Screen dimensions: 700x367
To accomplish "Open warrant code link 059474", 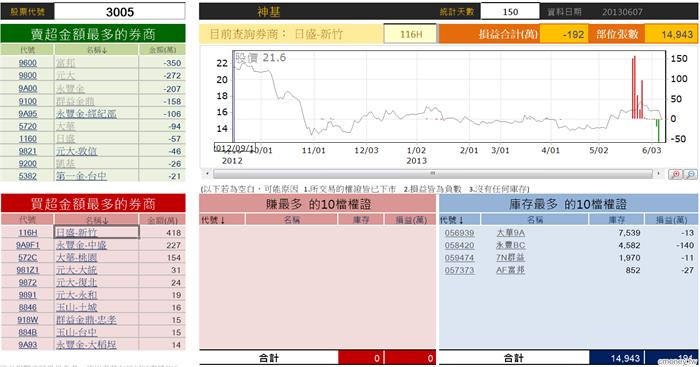I will coord(459,258).
